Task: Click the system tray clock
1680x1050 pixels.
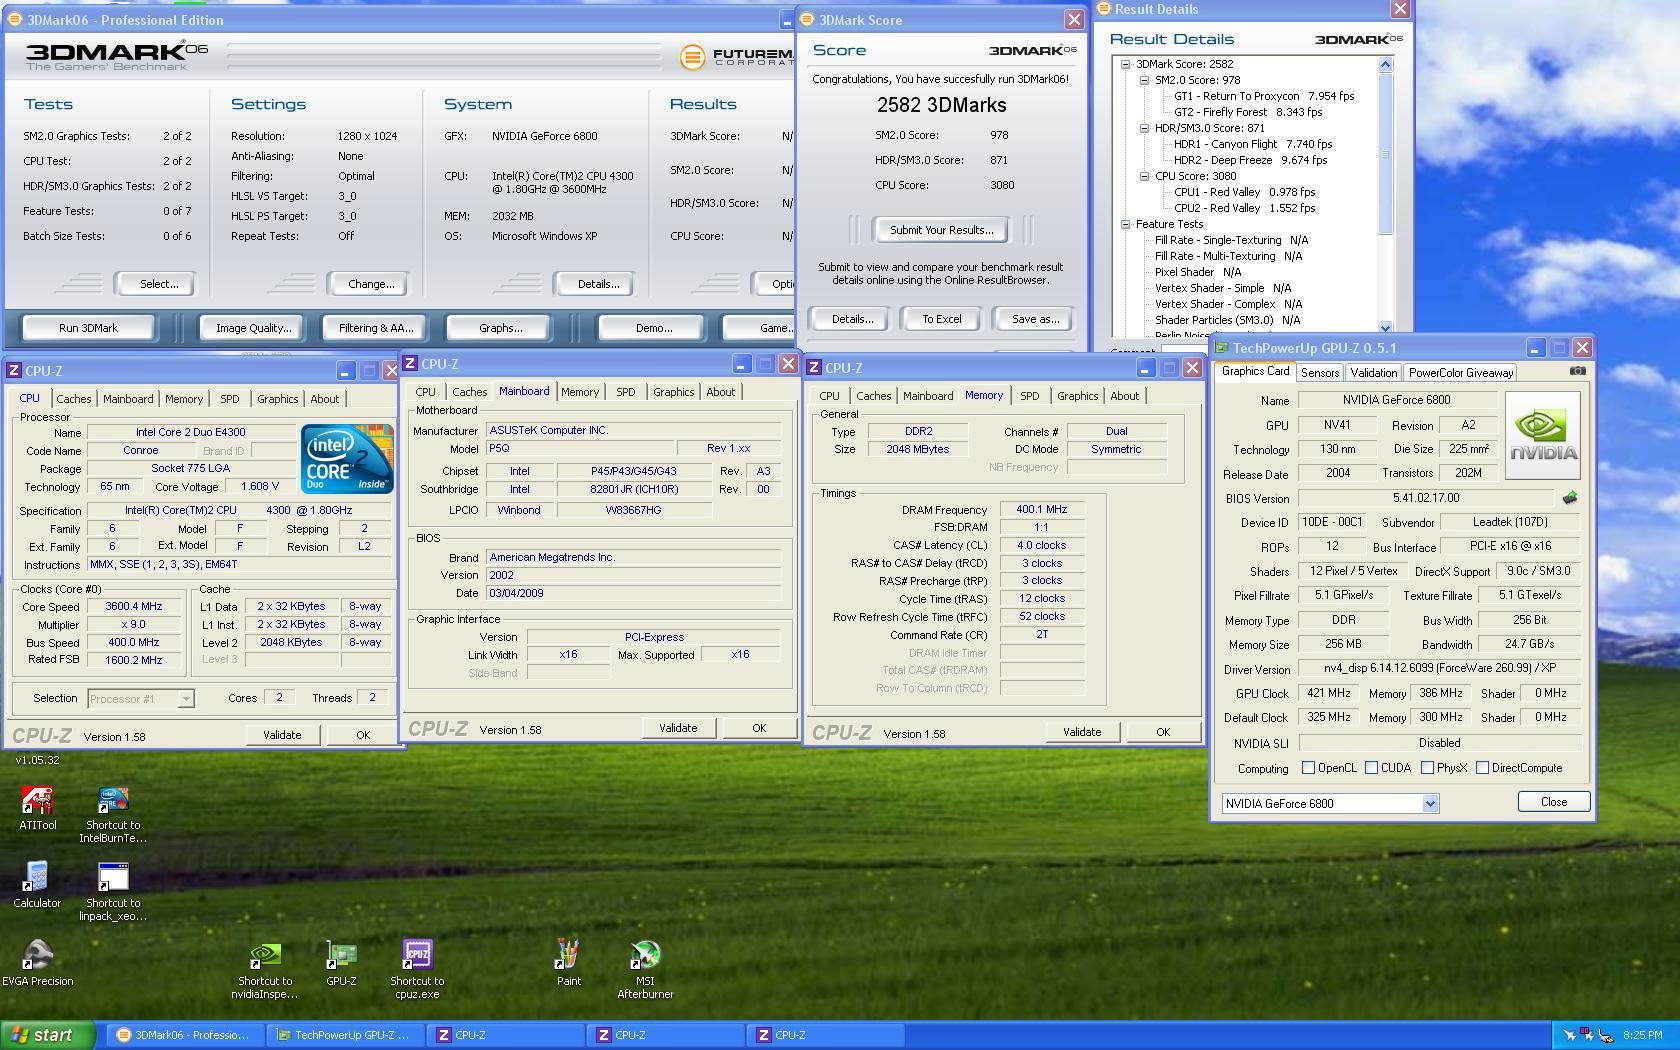Action: coord(1643,1035)
